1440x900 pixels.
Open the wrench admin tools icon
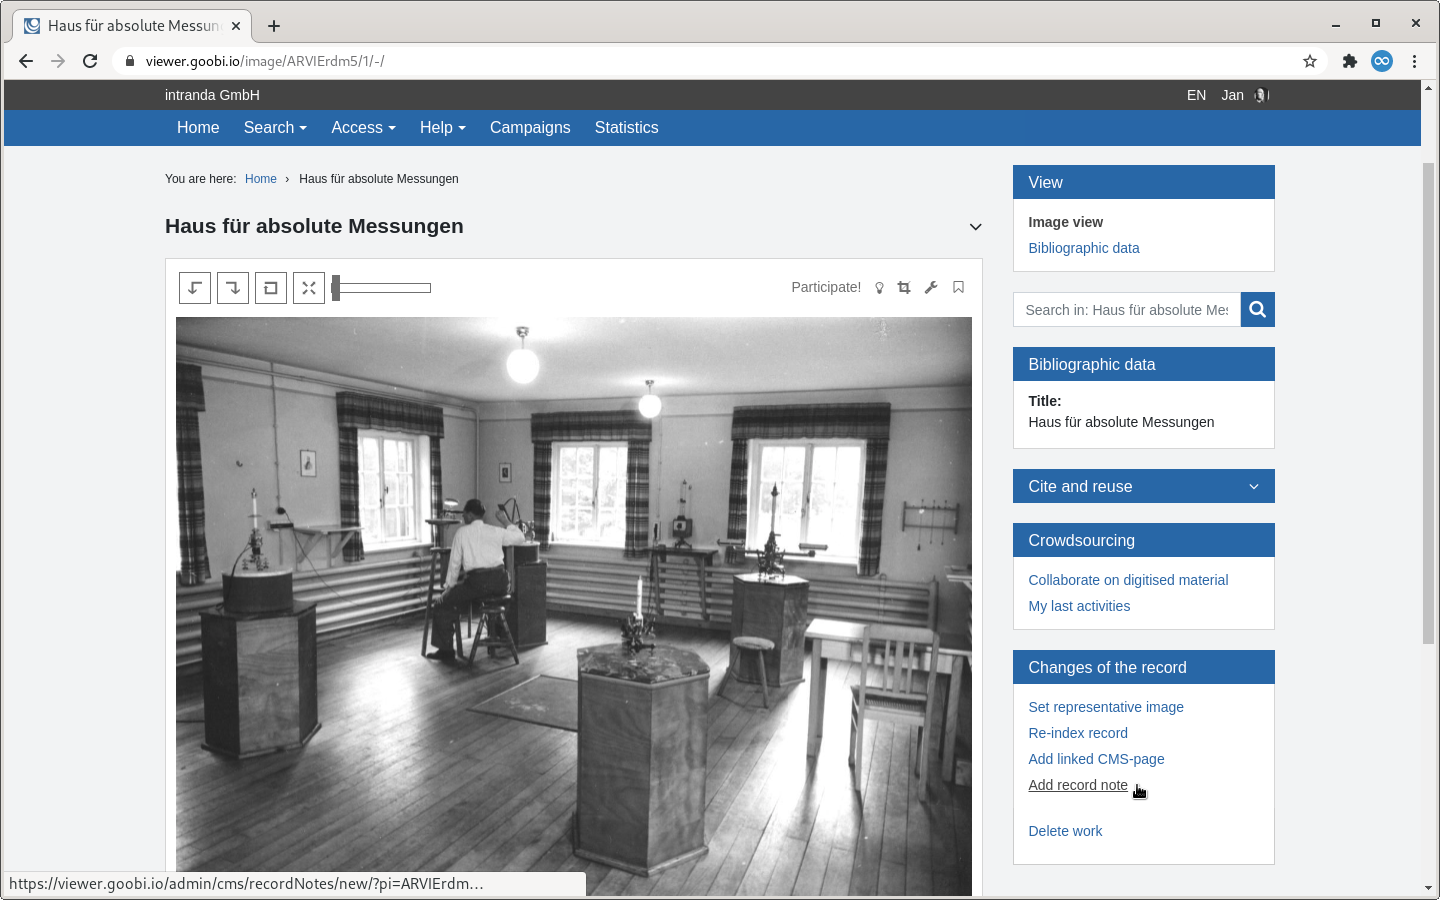(931, 288)
